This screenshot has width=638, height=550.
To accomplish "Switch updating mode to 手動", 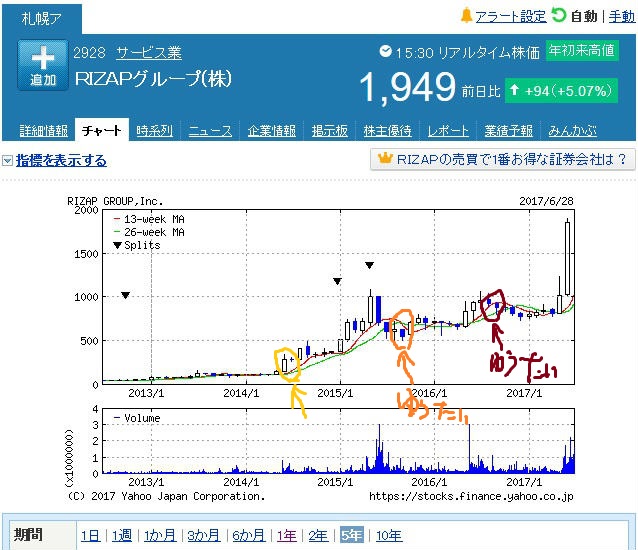I will coord(621,17).
